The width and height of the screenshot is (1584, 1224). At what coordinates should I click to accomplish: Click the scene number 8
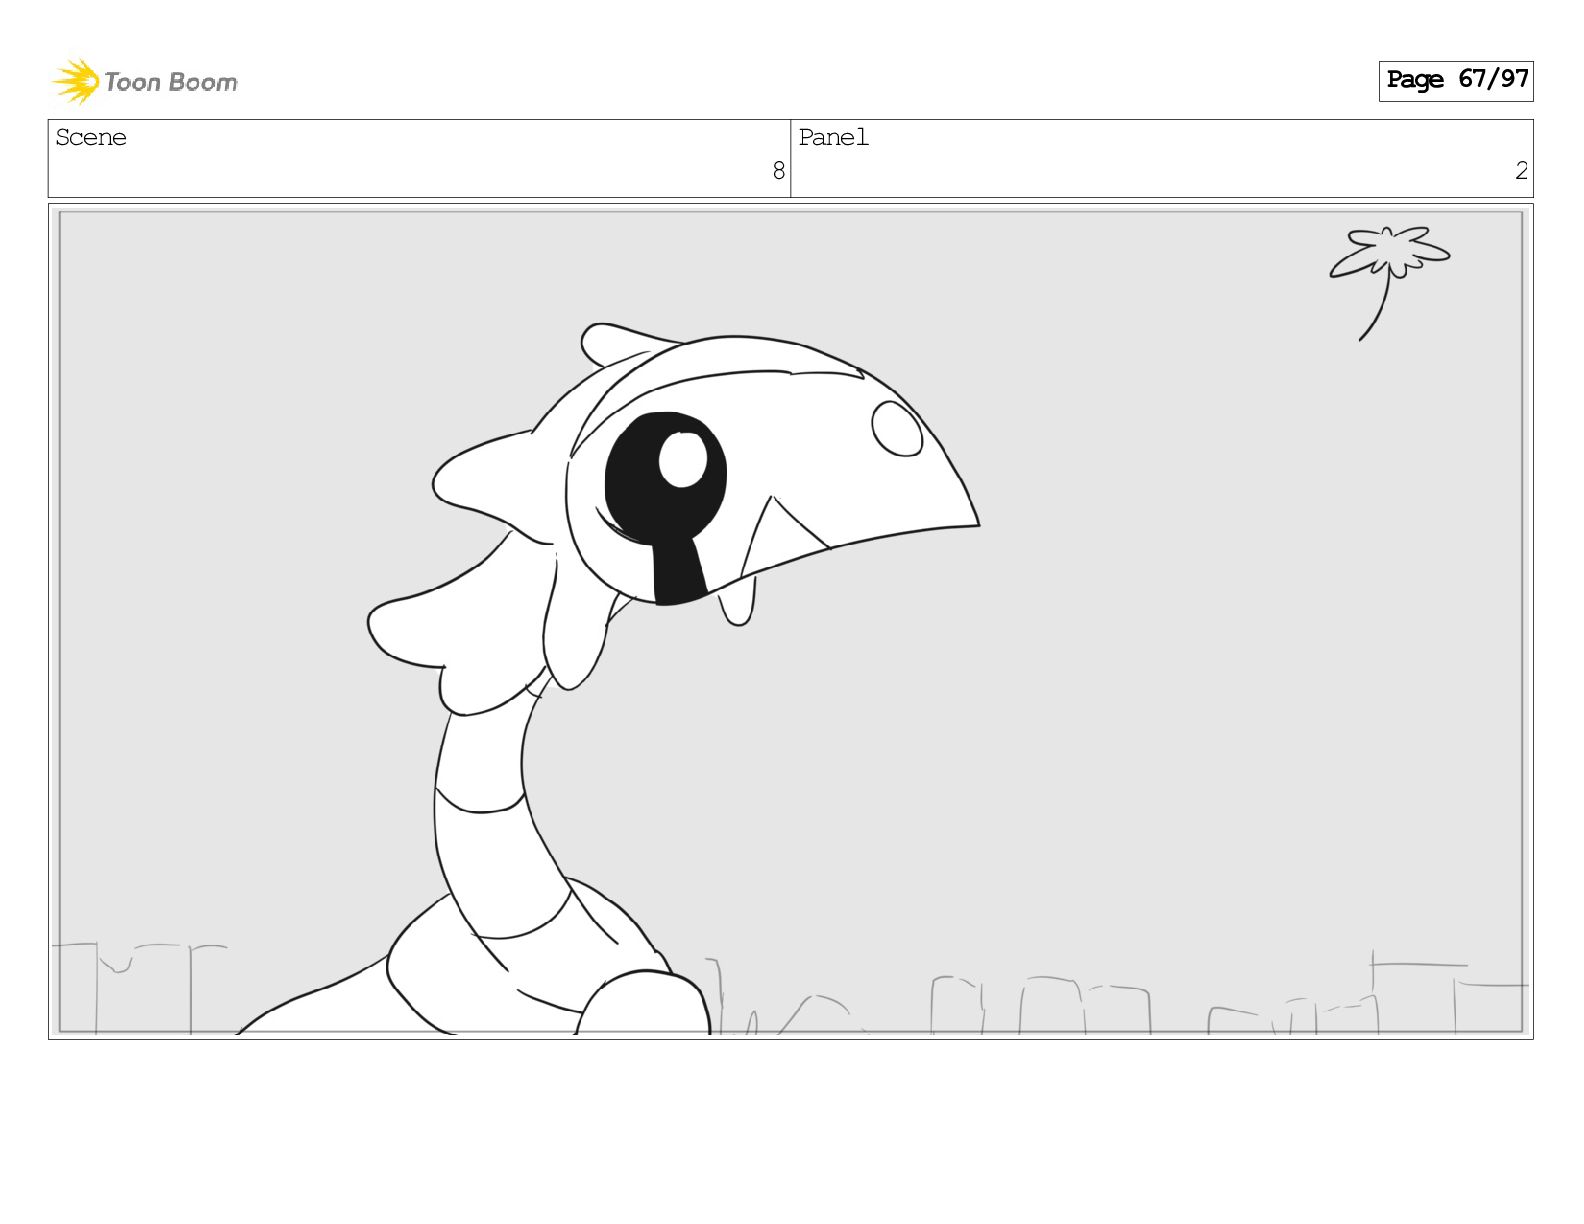point(778,171)
